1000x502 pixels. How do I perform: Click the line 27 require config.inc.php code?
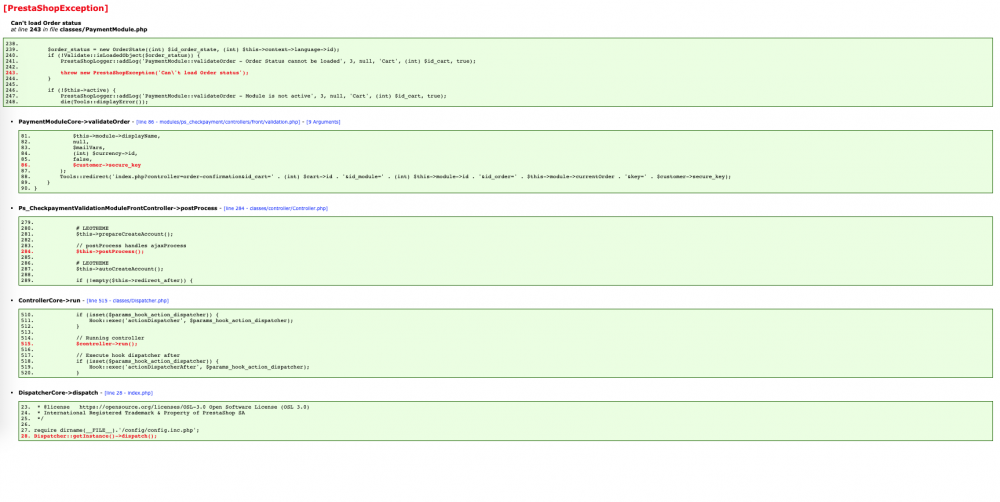pyautogui.click(x=117, y=431)
